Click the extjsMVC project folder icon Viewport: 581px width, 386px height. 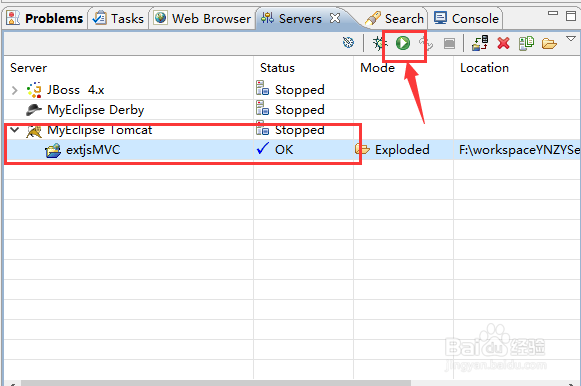click(x=53, y=150)
